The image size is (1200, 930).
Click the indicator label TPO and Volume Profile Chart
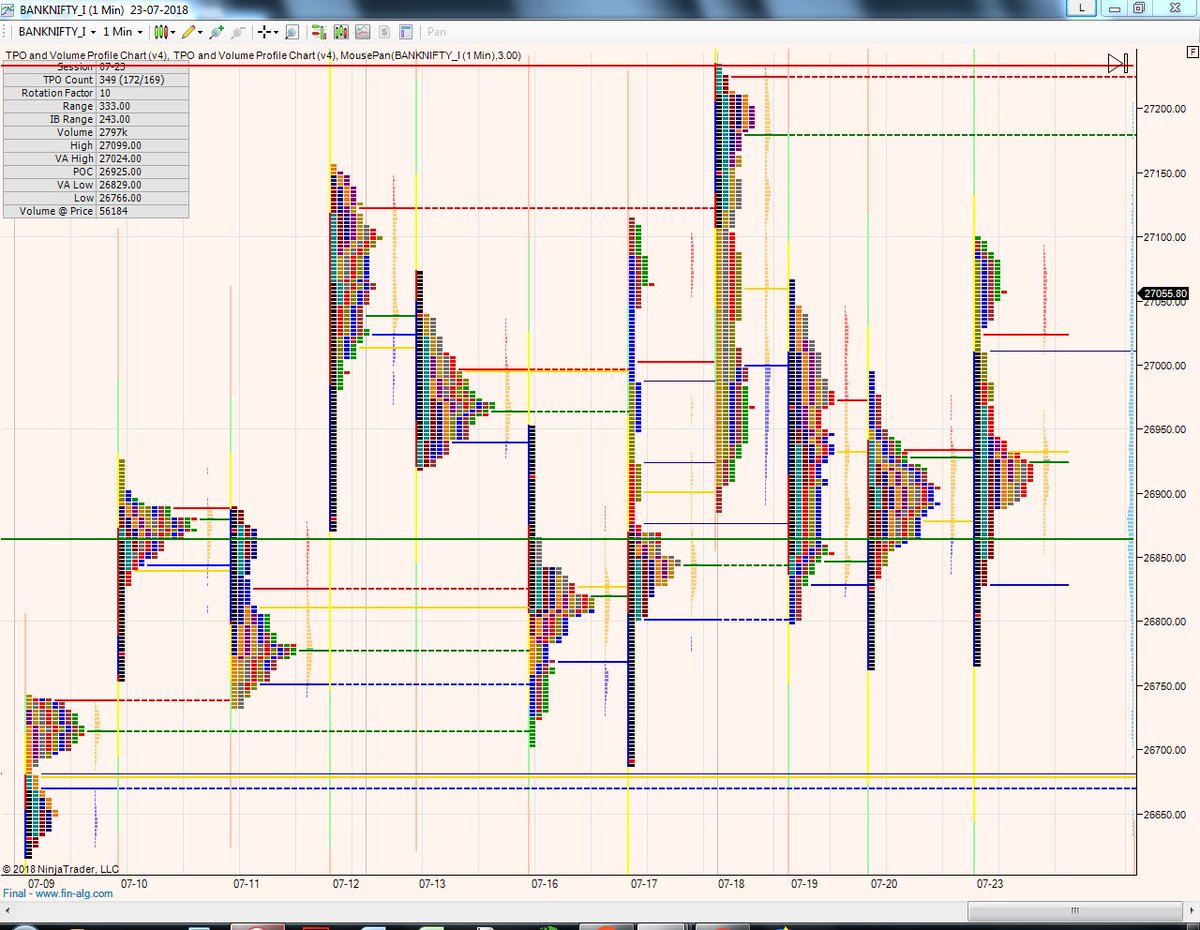coord(86,56)
